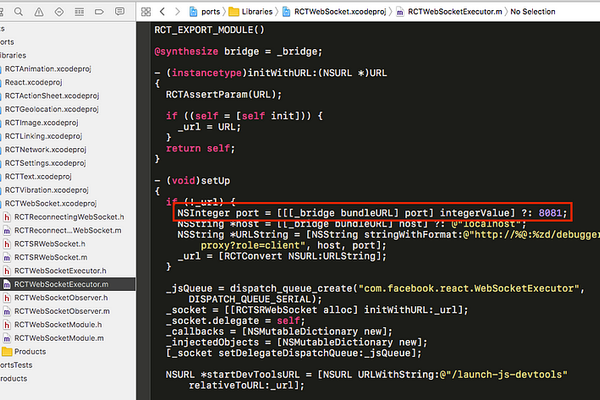600x400 pixels.
Task: Select RCTNetwork.xcodeproj in navigator
Action: [46, 149]
